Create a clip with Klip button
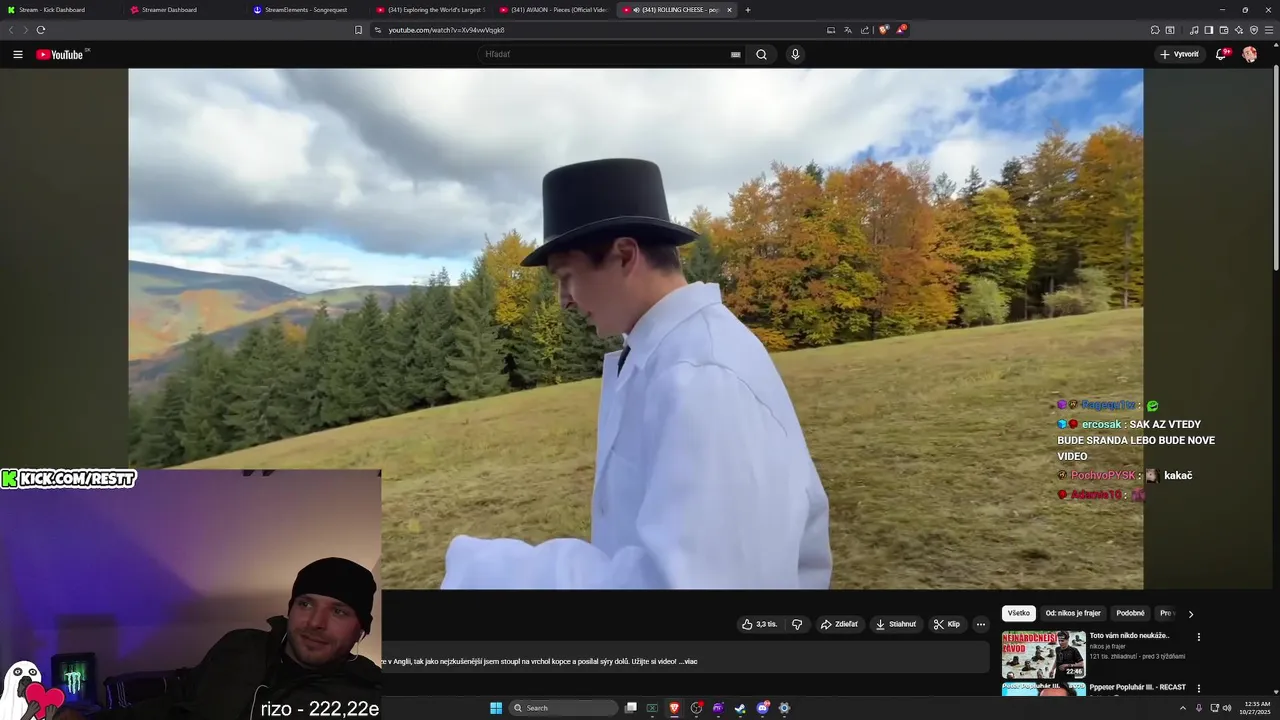The width and height of the screenshot is (1280, 720). [947, 624]
